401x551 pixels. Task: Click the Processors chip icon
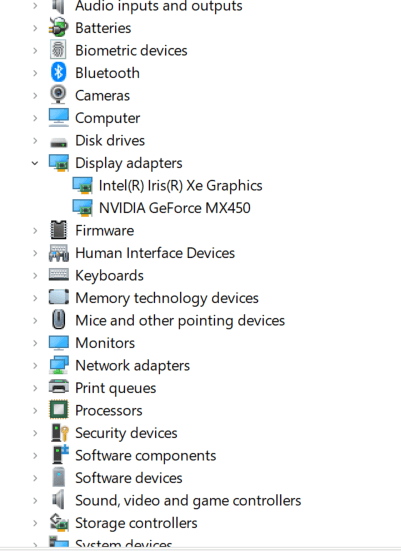59,410
